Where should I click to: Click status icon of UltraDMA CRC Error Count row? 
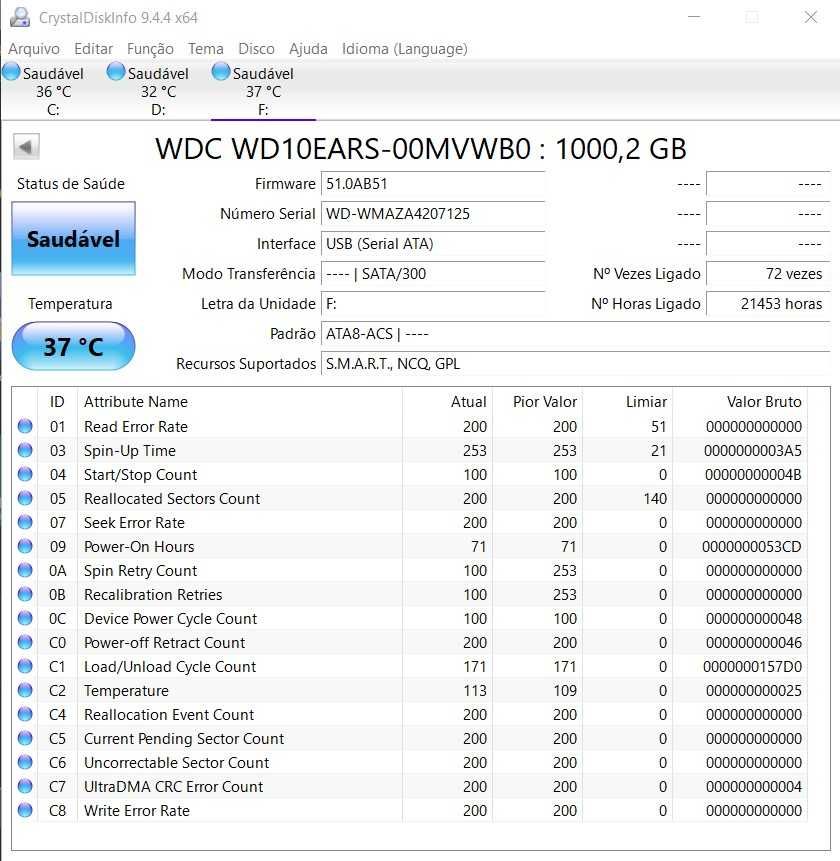point(25,786)
